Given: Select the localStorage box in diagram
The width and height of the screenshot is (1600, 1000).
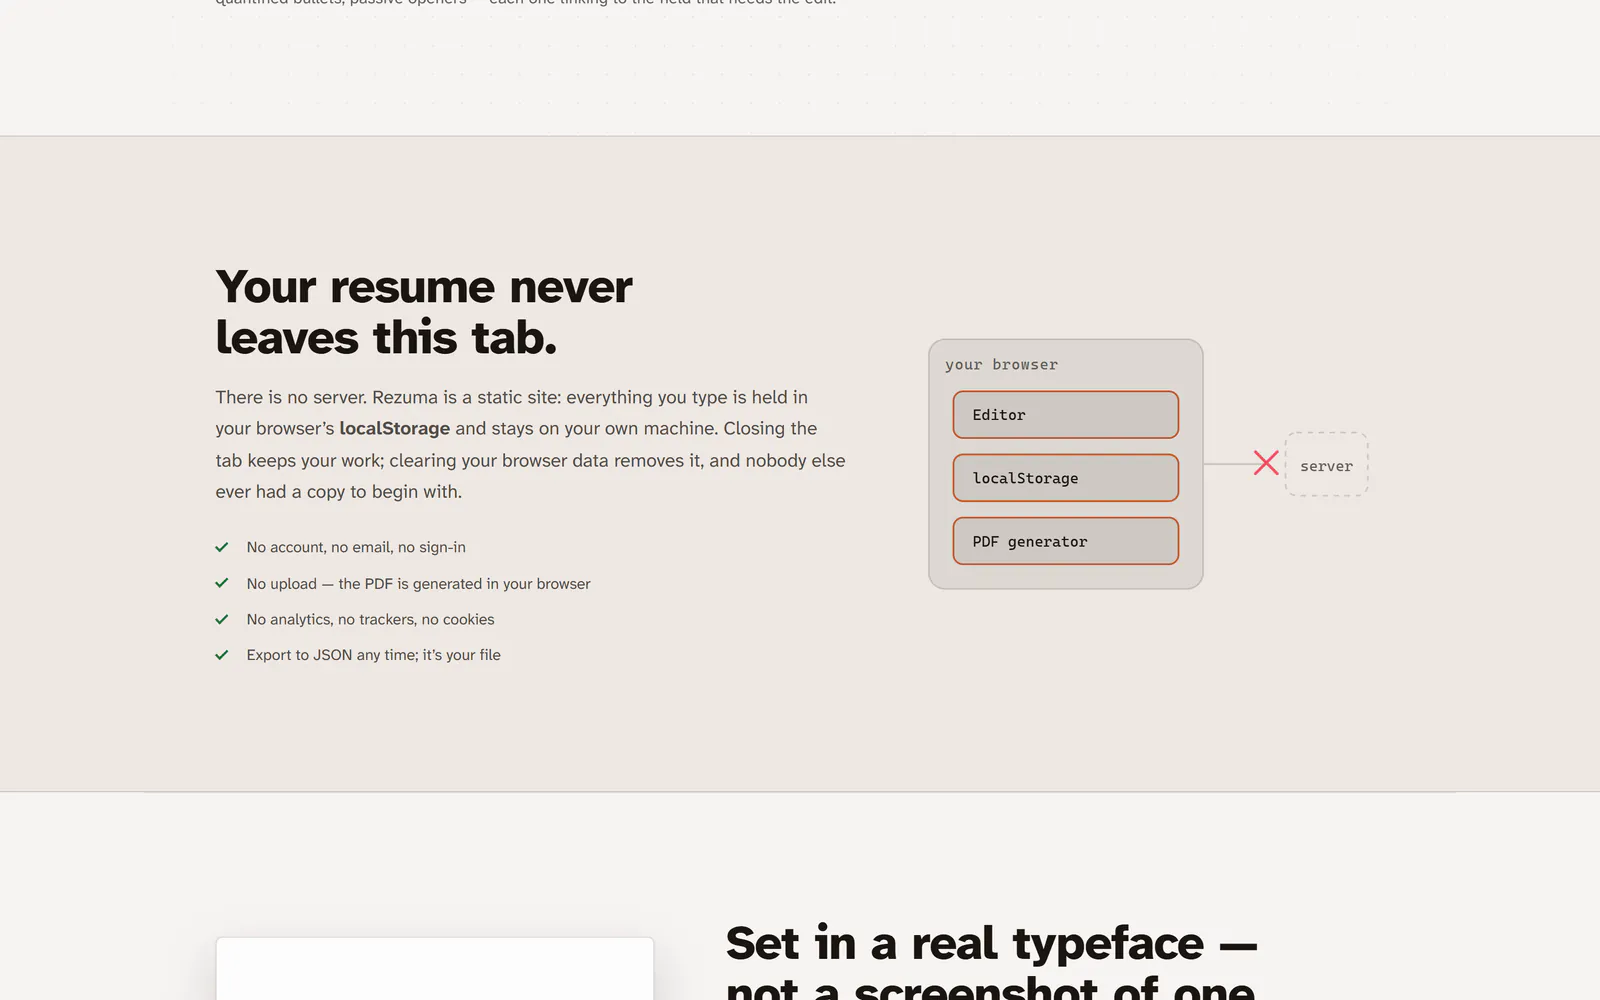Looking at the screenshot, I should [x=1066, y=478].
